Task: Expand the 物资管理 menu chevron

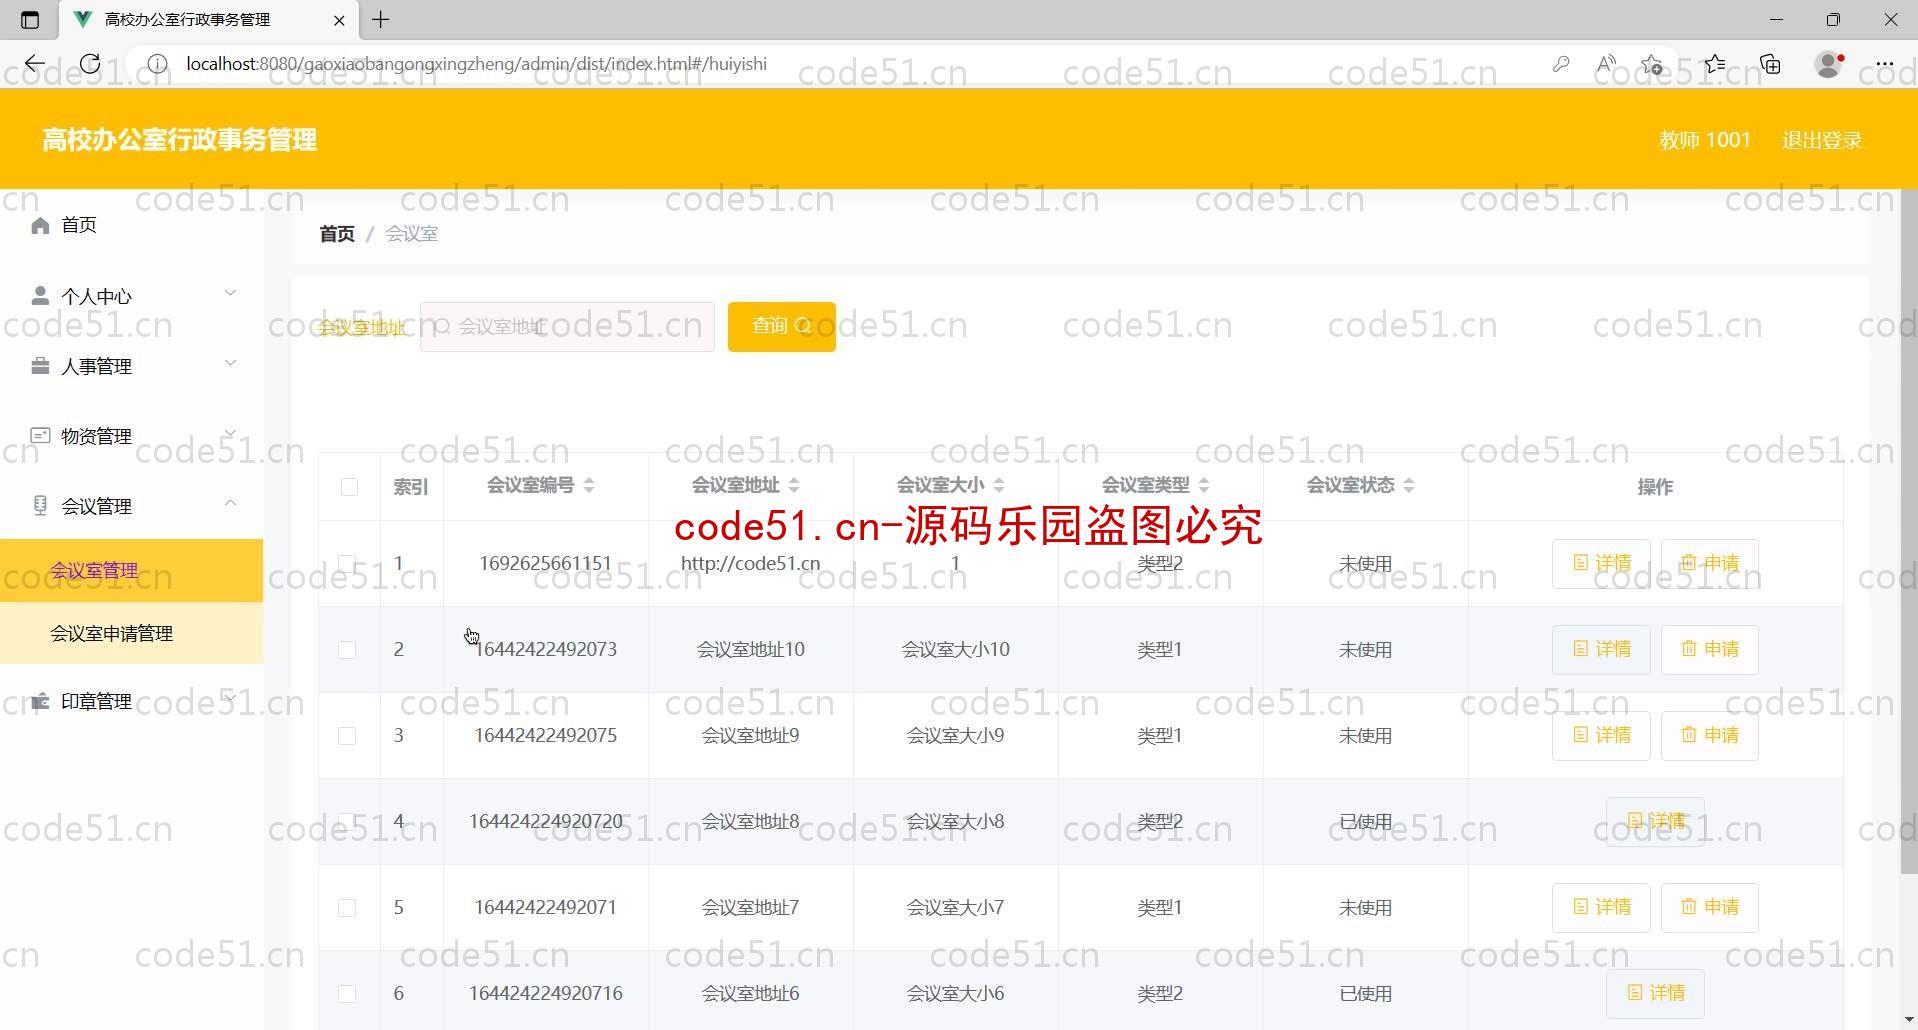Action: (230, 433)
